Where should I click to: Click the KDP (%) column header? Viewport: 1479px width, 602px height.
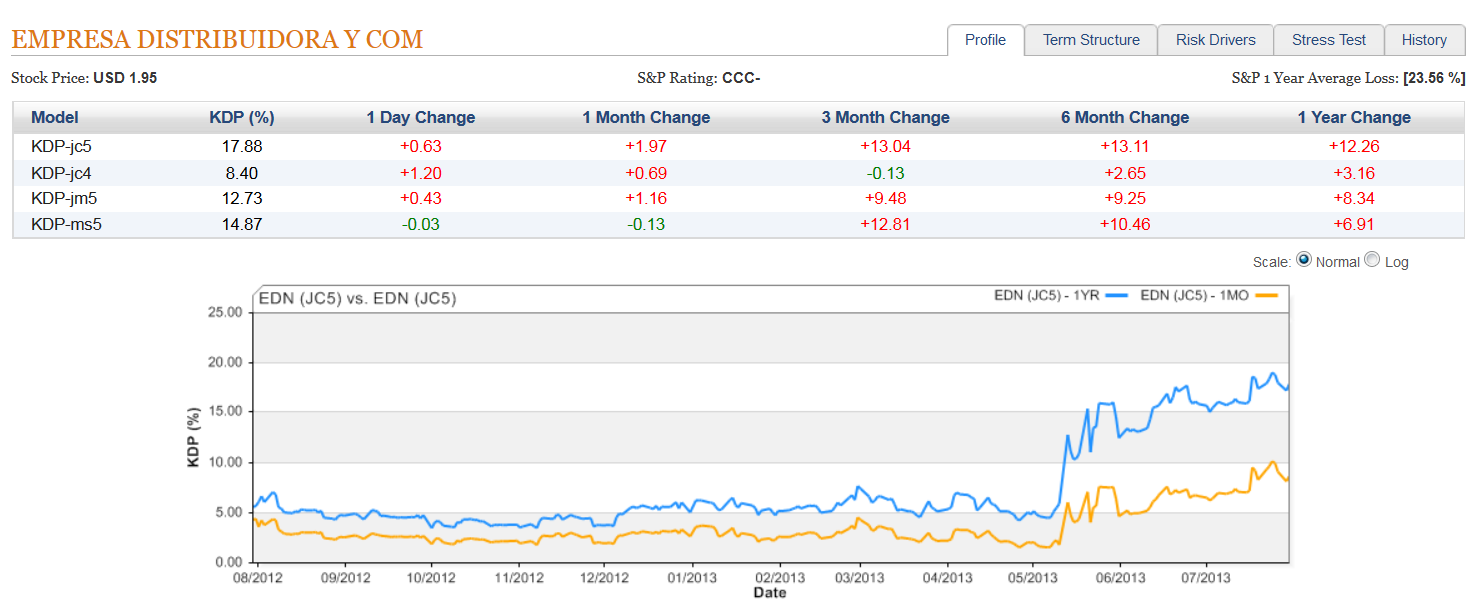click(242, 117)
